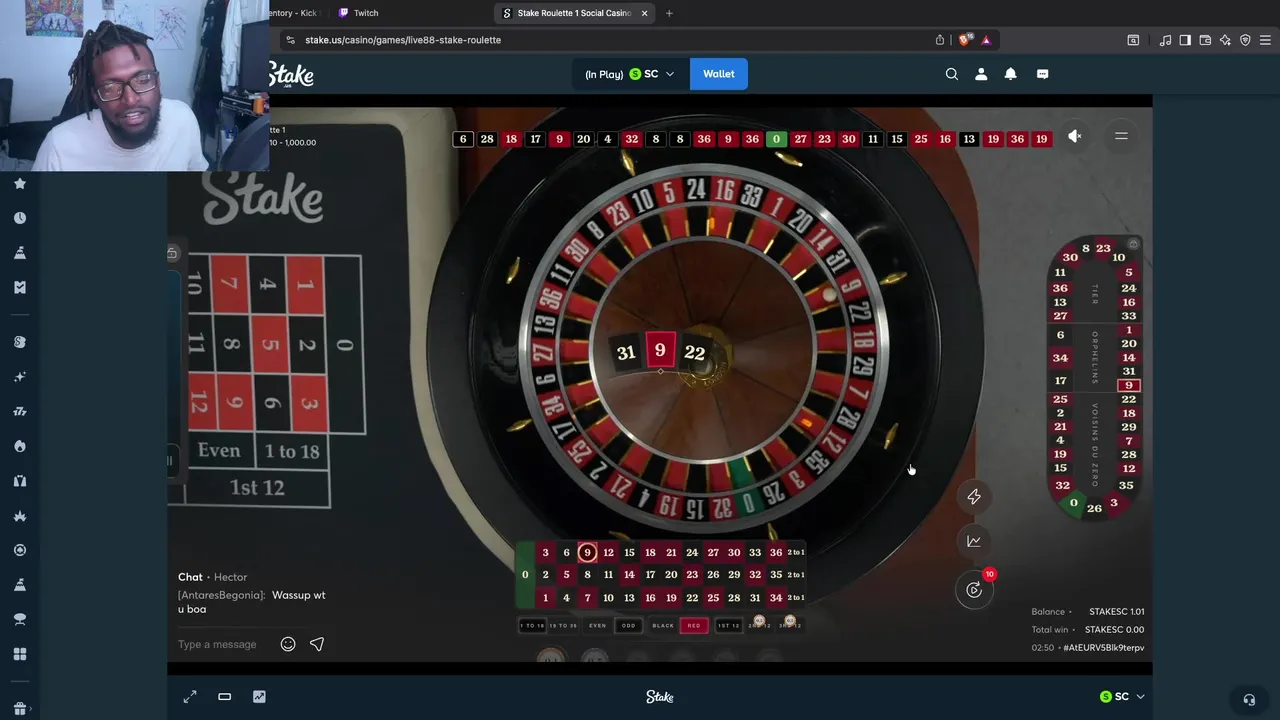
Task: Bet on 1ST 12 dozen
Action: pos(728,626)
